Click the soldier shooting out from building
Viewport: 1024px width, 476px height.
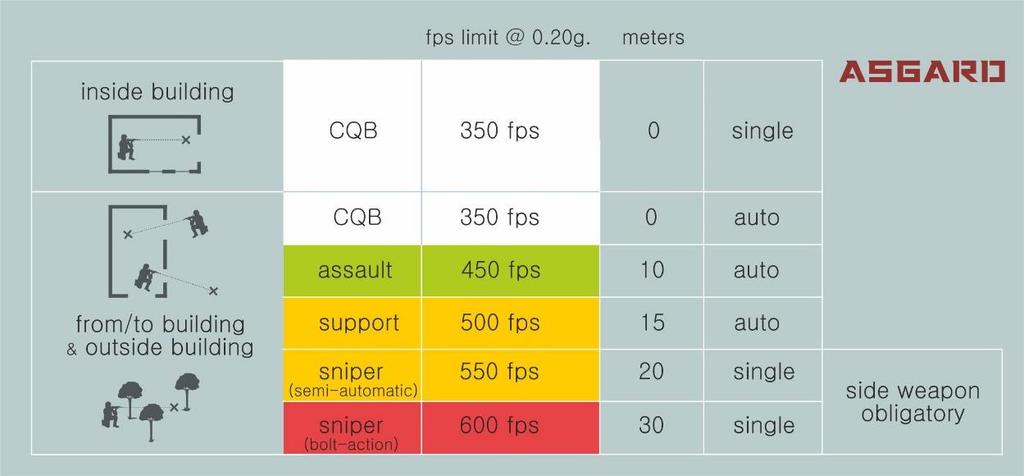tap(144, 277)
